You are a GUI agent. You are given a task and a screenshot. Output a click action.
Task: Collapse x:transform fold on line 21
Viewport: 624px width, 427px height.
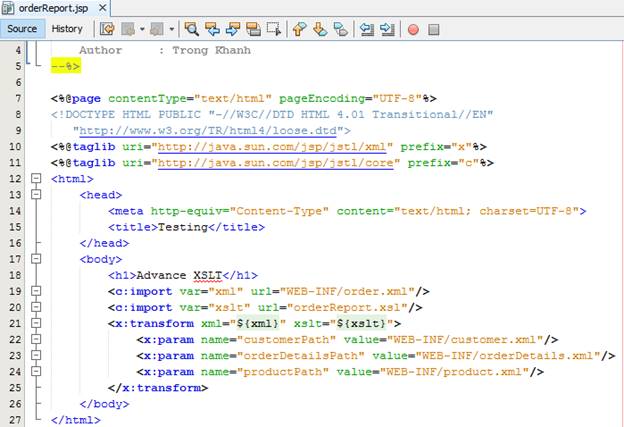pos(36,323)
